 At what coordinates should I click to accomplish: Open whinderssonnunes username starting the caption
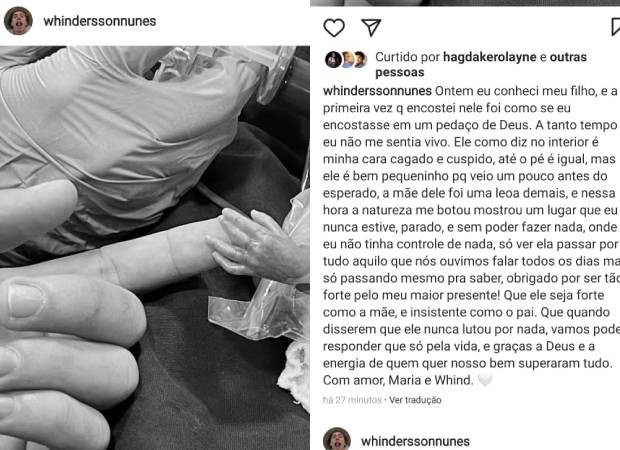coord(377,91)
